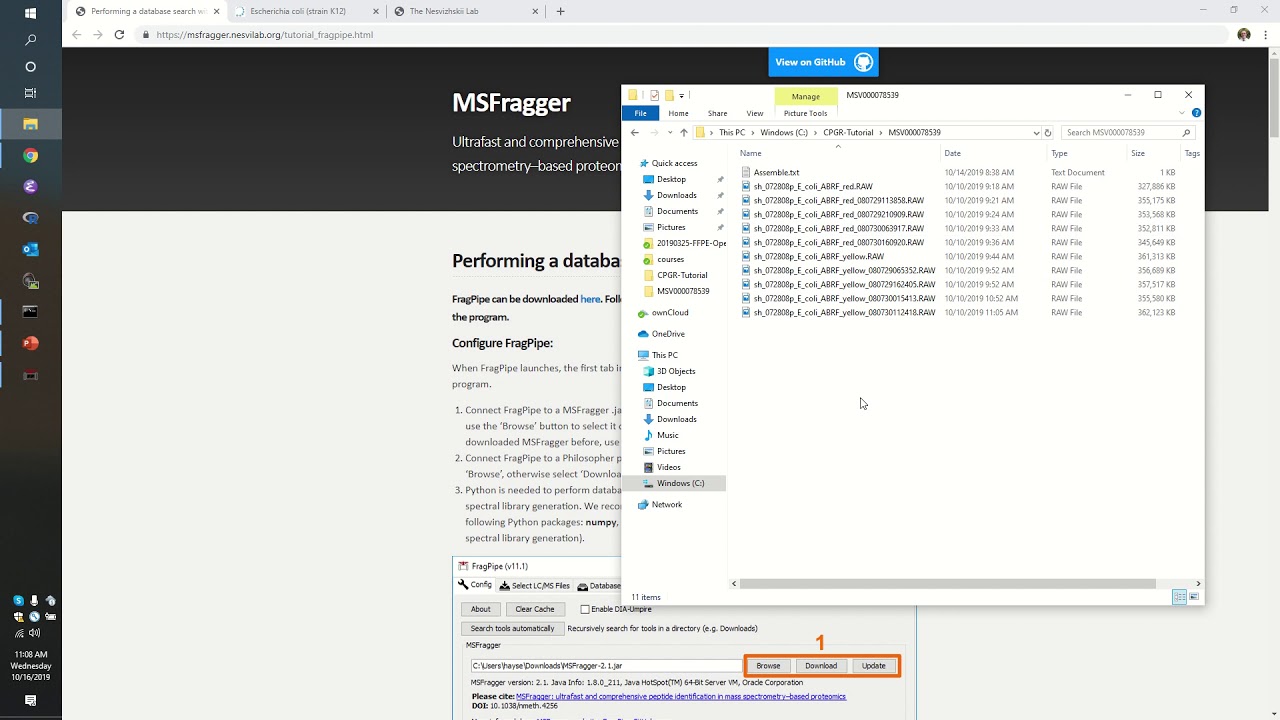Open Outlook from the taskbar
Image resolution: width=1280 pixels, height=720 pixels.
(30, 249)
